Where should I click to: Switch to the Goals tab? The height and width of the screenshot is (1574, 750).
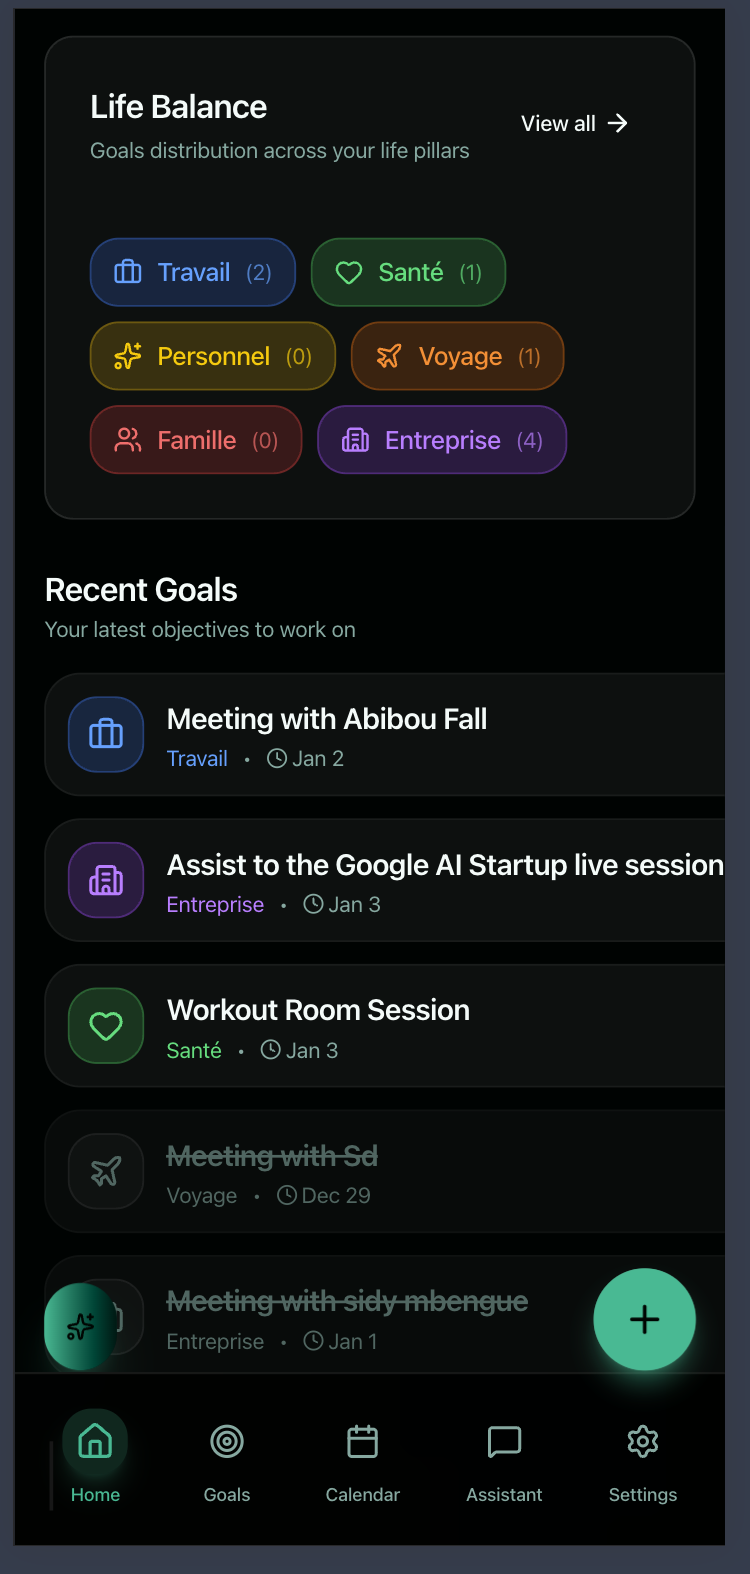(x=227, y=1457)
